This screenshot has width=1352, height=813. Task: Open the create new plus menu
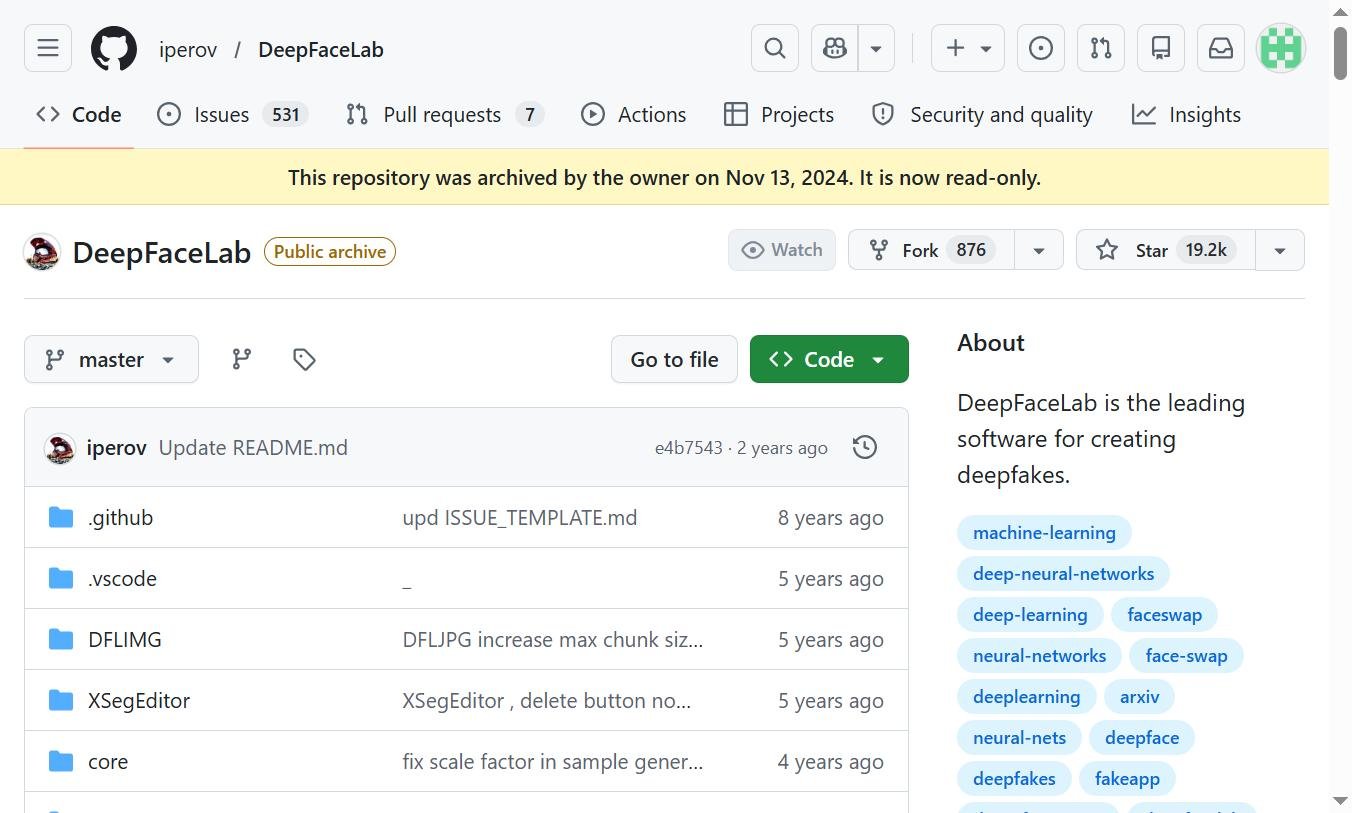968,48
